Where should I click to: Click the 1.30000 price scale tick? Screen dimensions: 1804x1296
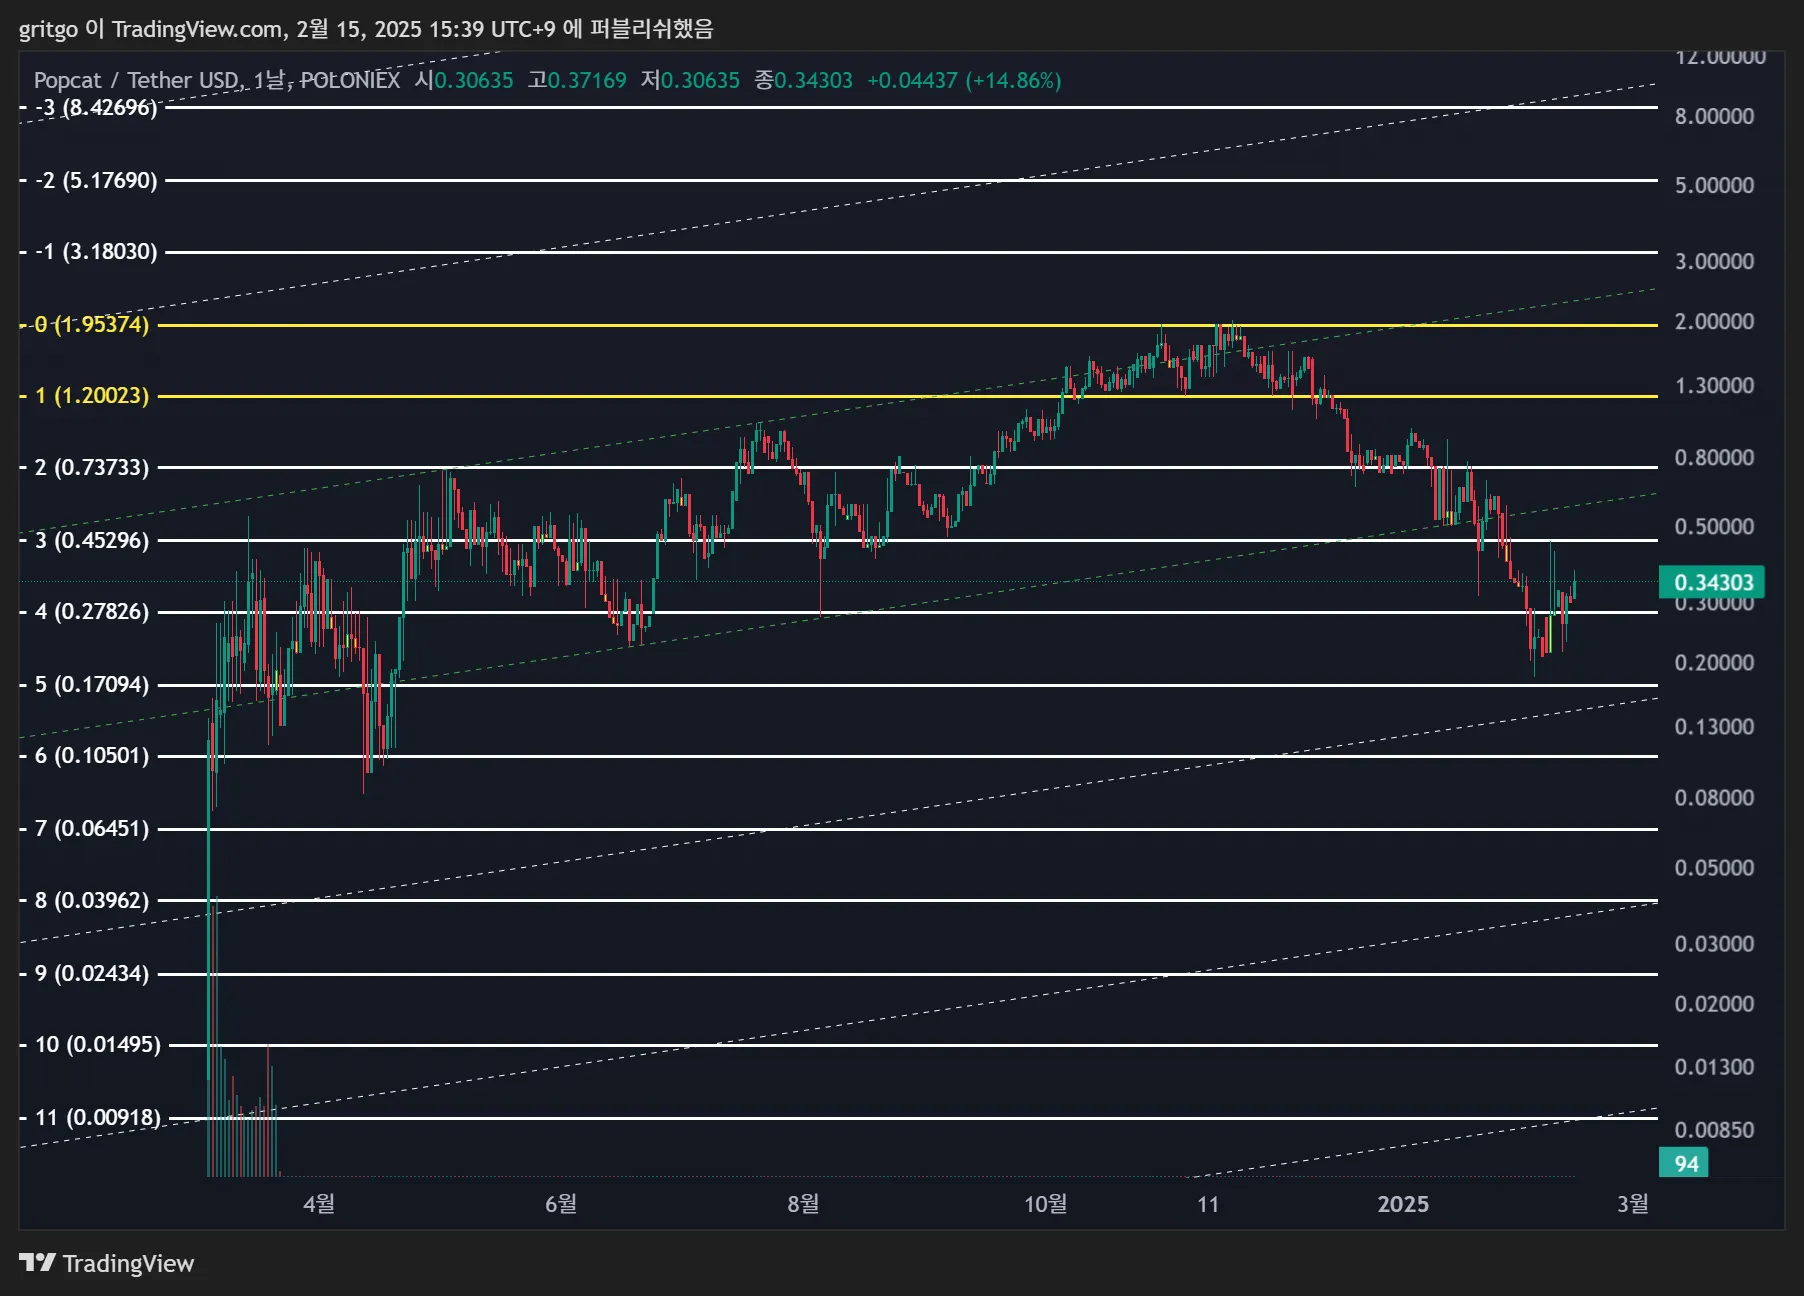tap(1714, 385)
